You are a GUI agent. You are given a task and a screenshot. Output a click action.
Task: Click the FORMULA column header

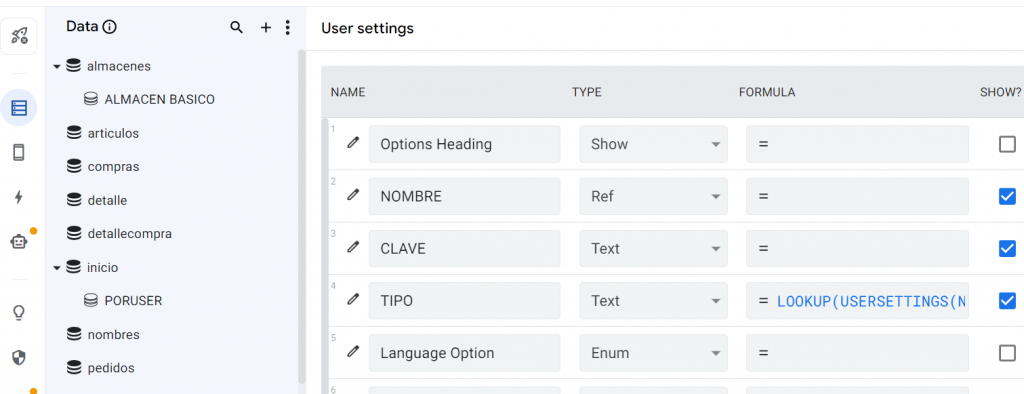767,92
